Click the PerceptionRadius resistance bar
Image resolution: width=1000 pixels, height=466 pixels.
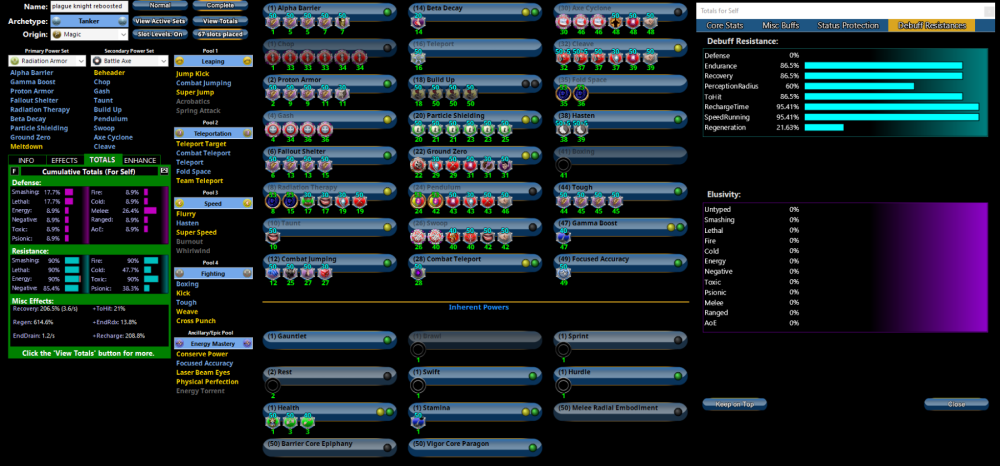pos(859,86)
